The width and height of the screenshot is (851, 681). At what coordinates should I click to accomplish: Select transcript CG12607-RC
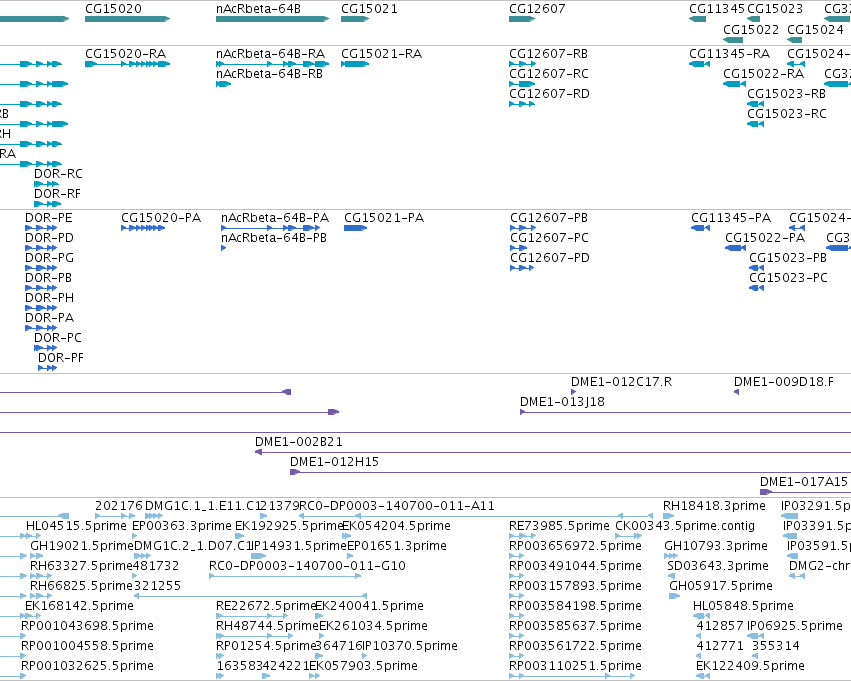(x=549, y=74)
